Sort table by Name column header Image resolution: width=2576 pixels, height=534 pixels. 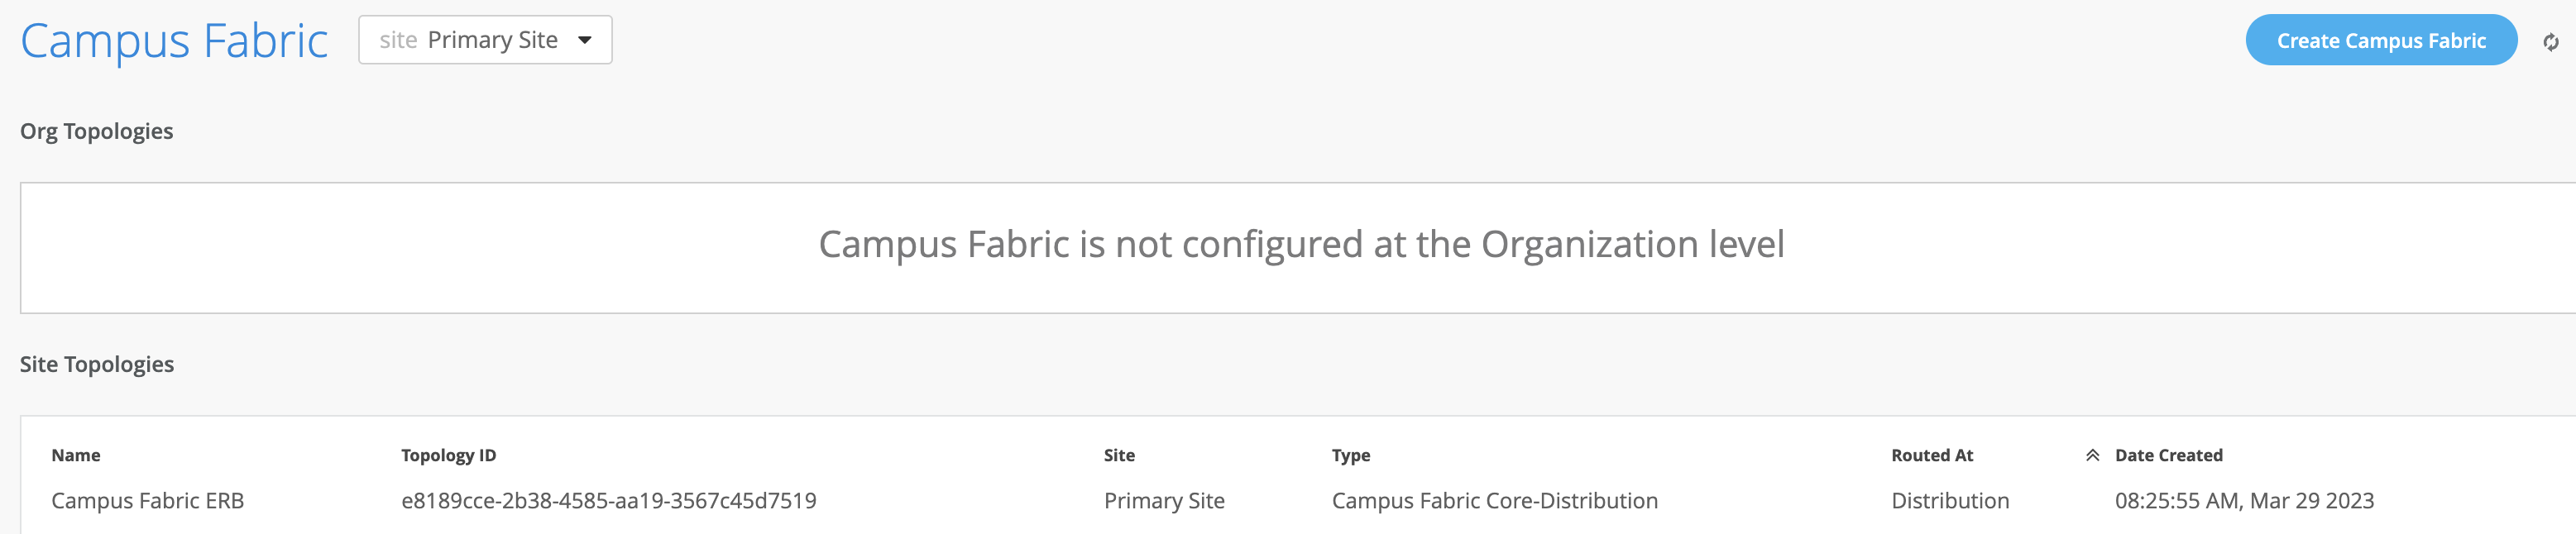pos(76,456)
